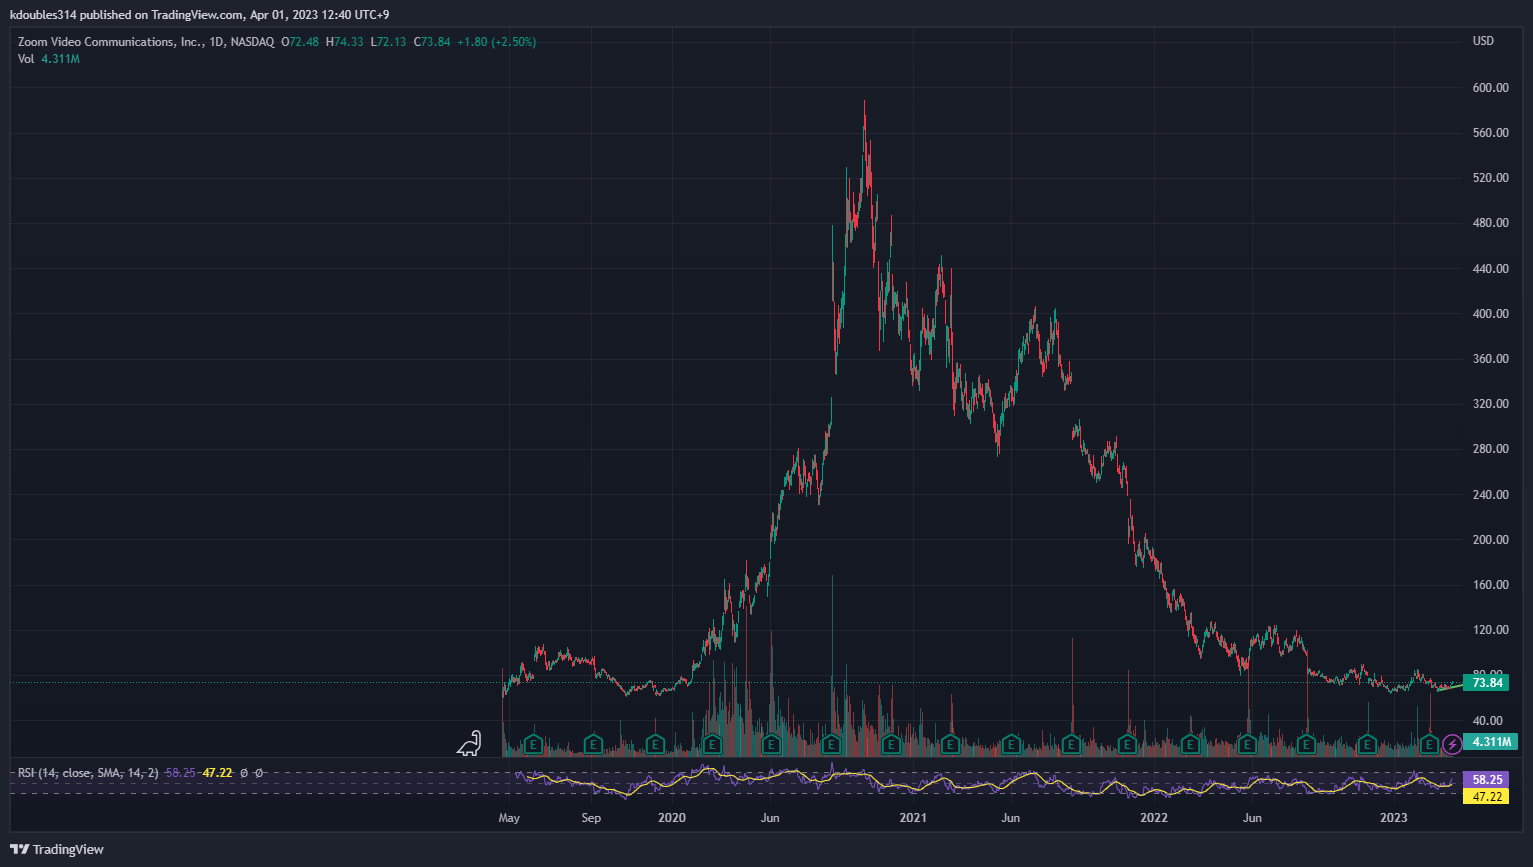Open the first earnings marker after May 2019

533,744
